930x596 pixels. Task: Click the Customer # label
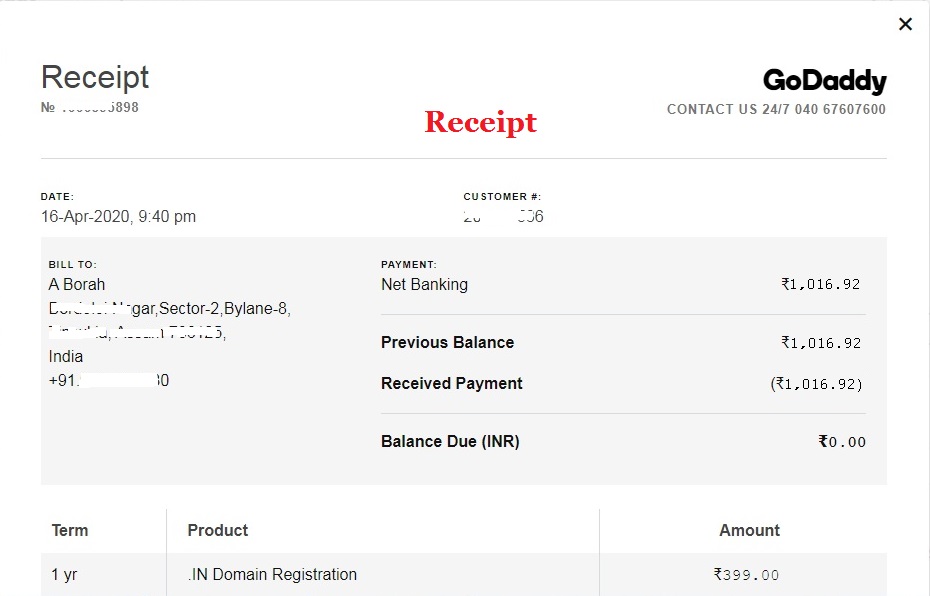(x=502, y=197)
